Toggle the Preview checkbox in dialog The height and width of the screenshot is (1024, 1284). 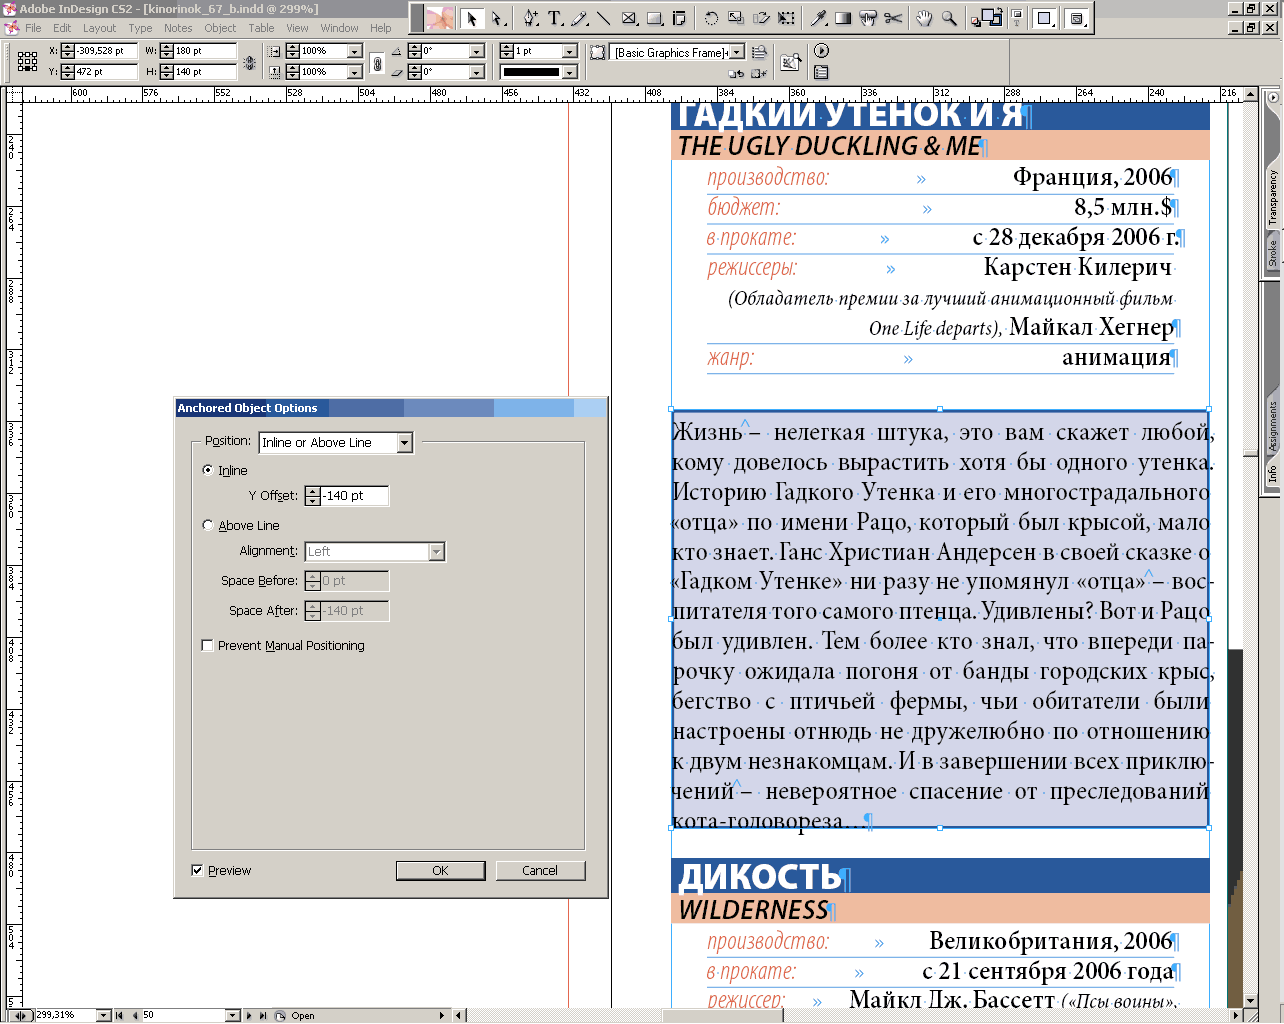(197, 870)
